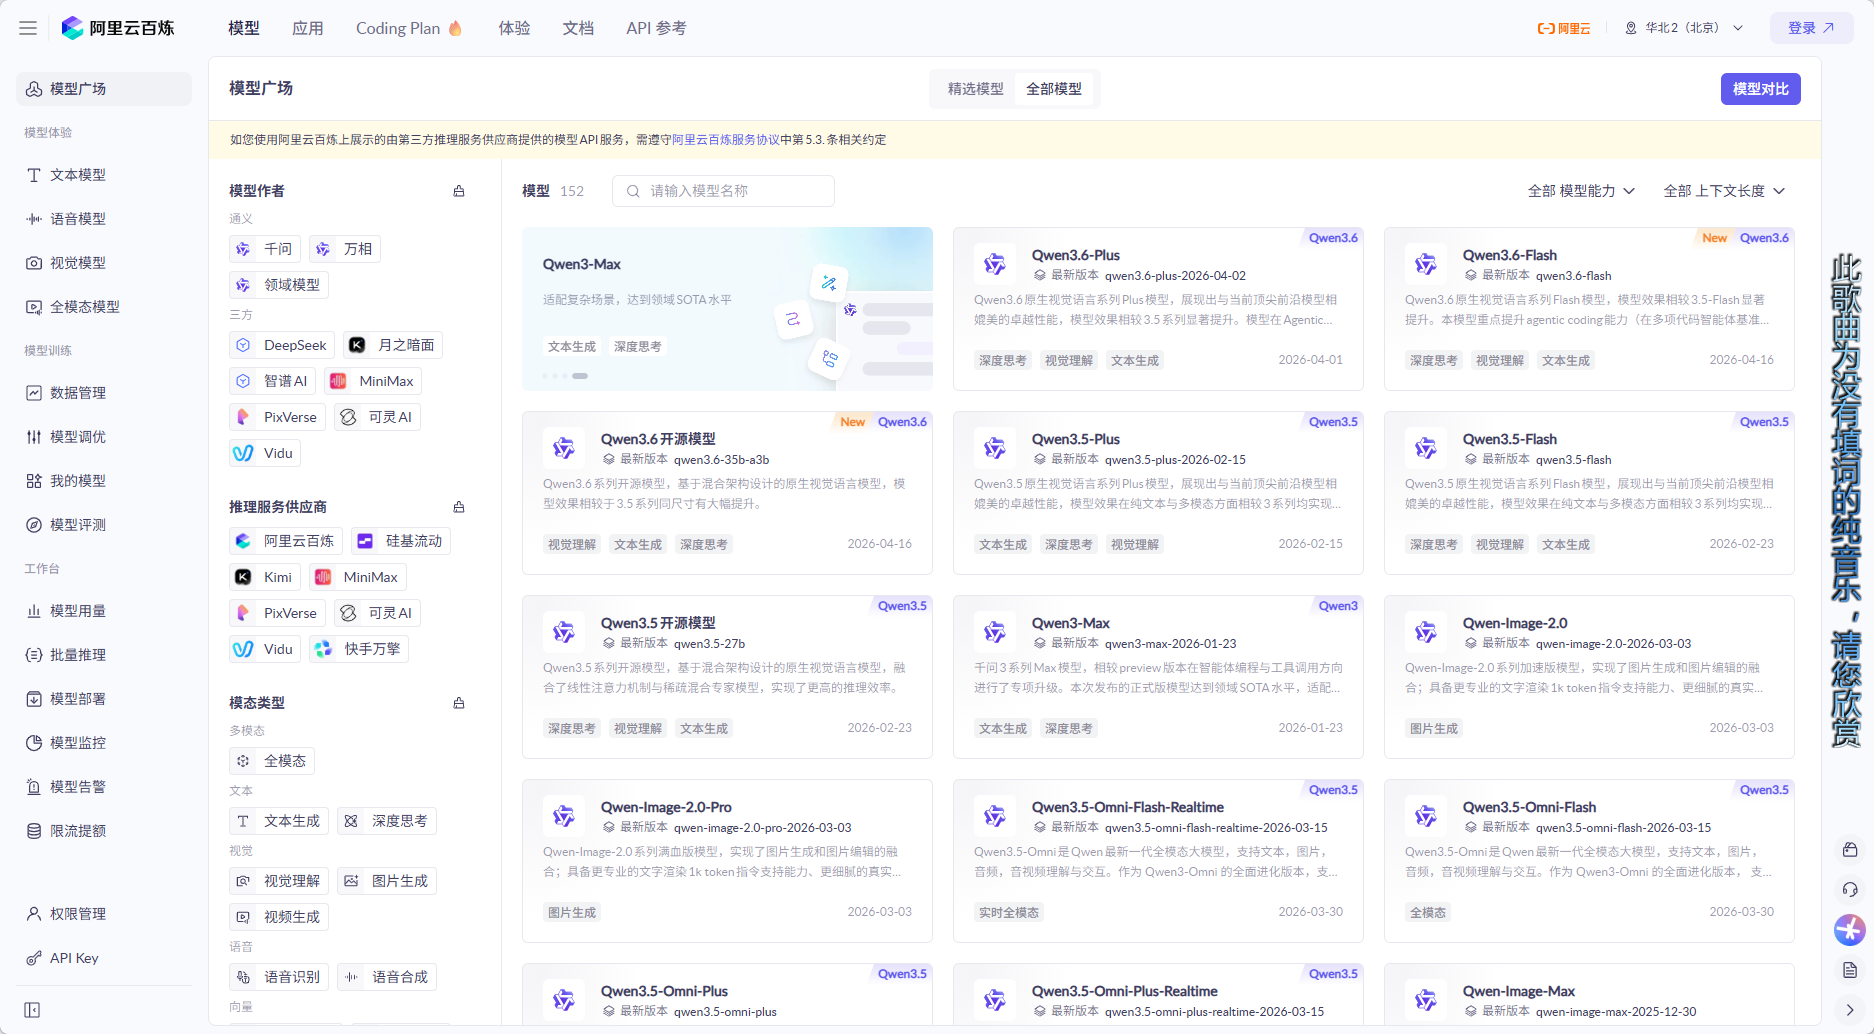Open 模型告警 sidebar entry

point(104,787)
